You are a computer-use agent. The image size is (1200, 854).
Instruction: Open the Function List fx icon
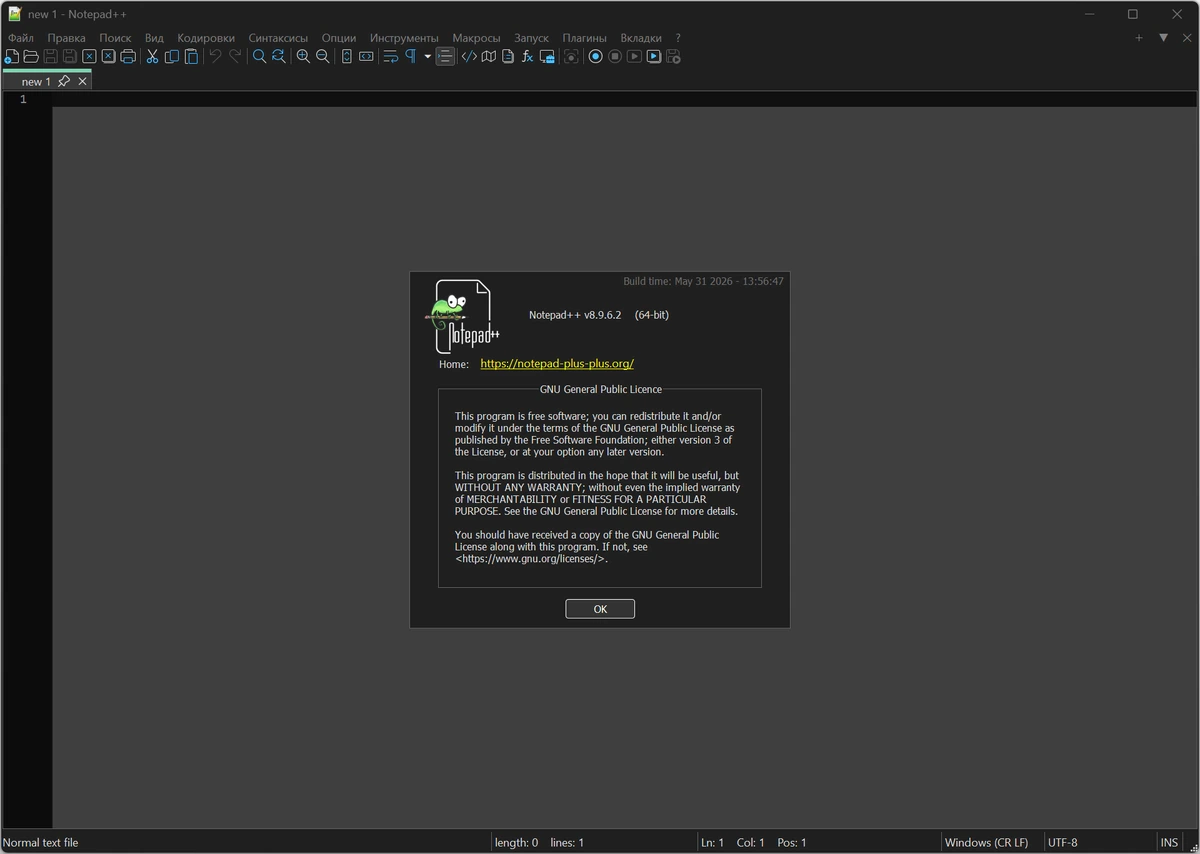(x=527, y=57)
